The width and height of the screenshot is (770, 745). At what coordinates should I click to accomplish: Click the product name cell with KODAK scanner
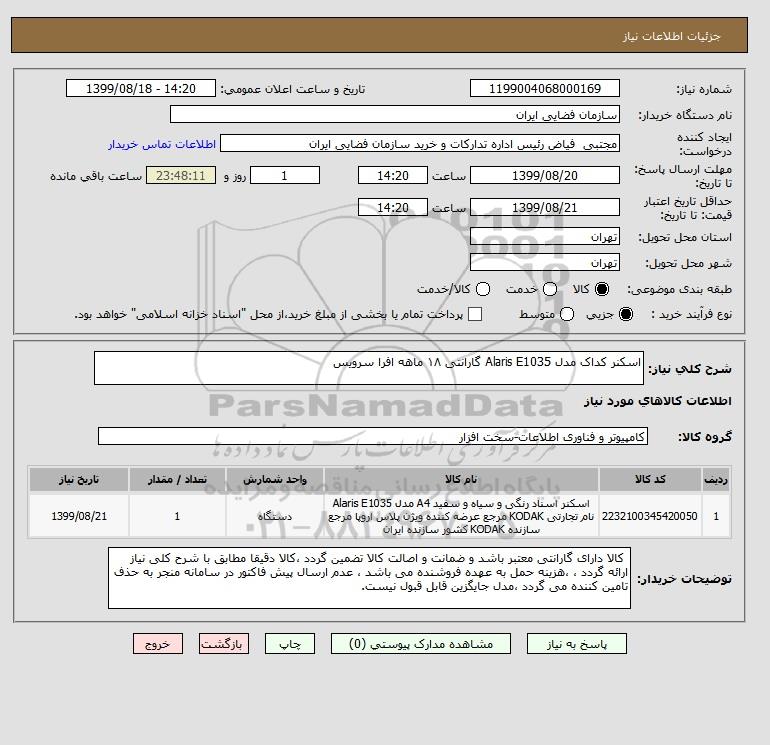coord(461,516)
